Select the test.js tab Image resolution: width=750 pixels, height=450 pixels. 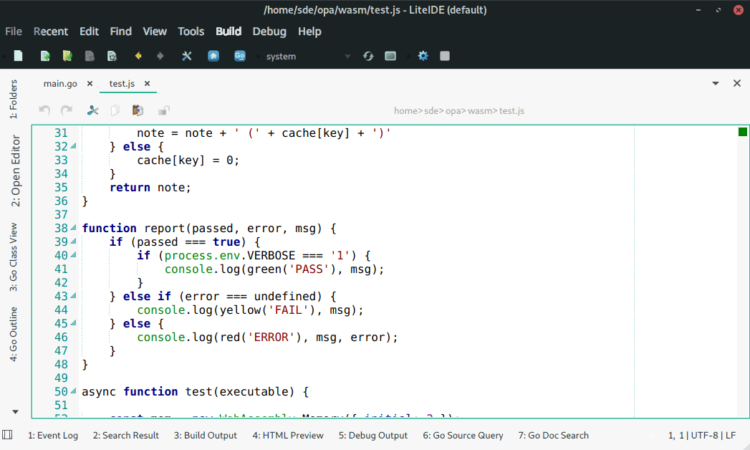pyautogui.click(x=122, y=84)
